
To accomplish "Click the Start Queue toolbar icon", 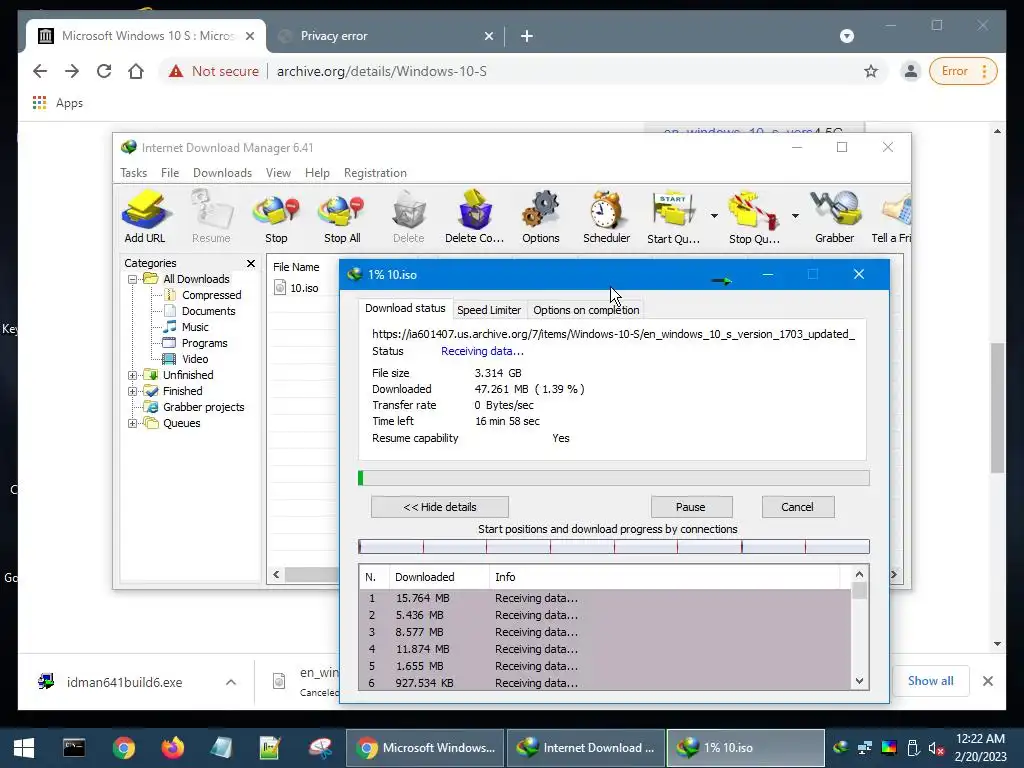I will 673,217.
